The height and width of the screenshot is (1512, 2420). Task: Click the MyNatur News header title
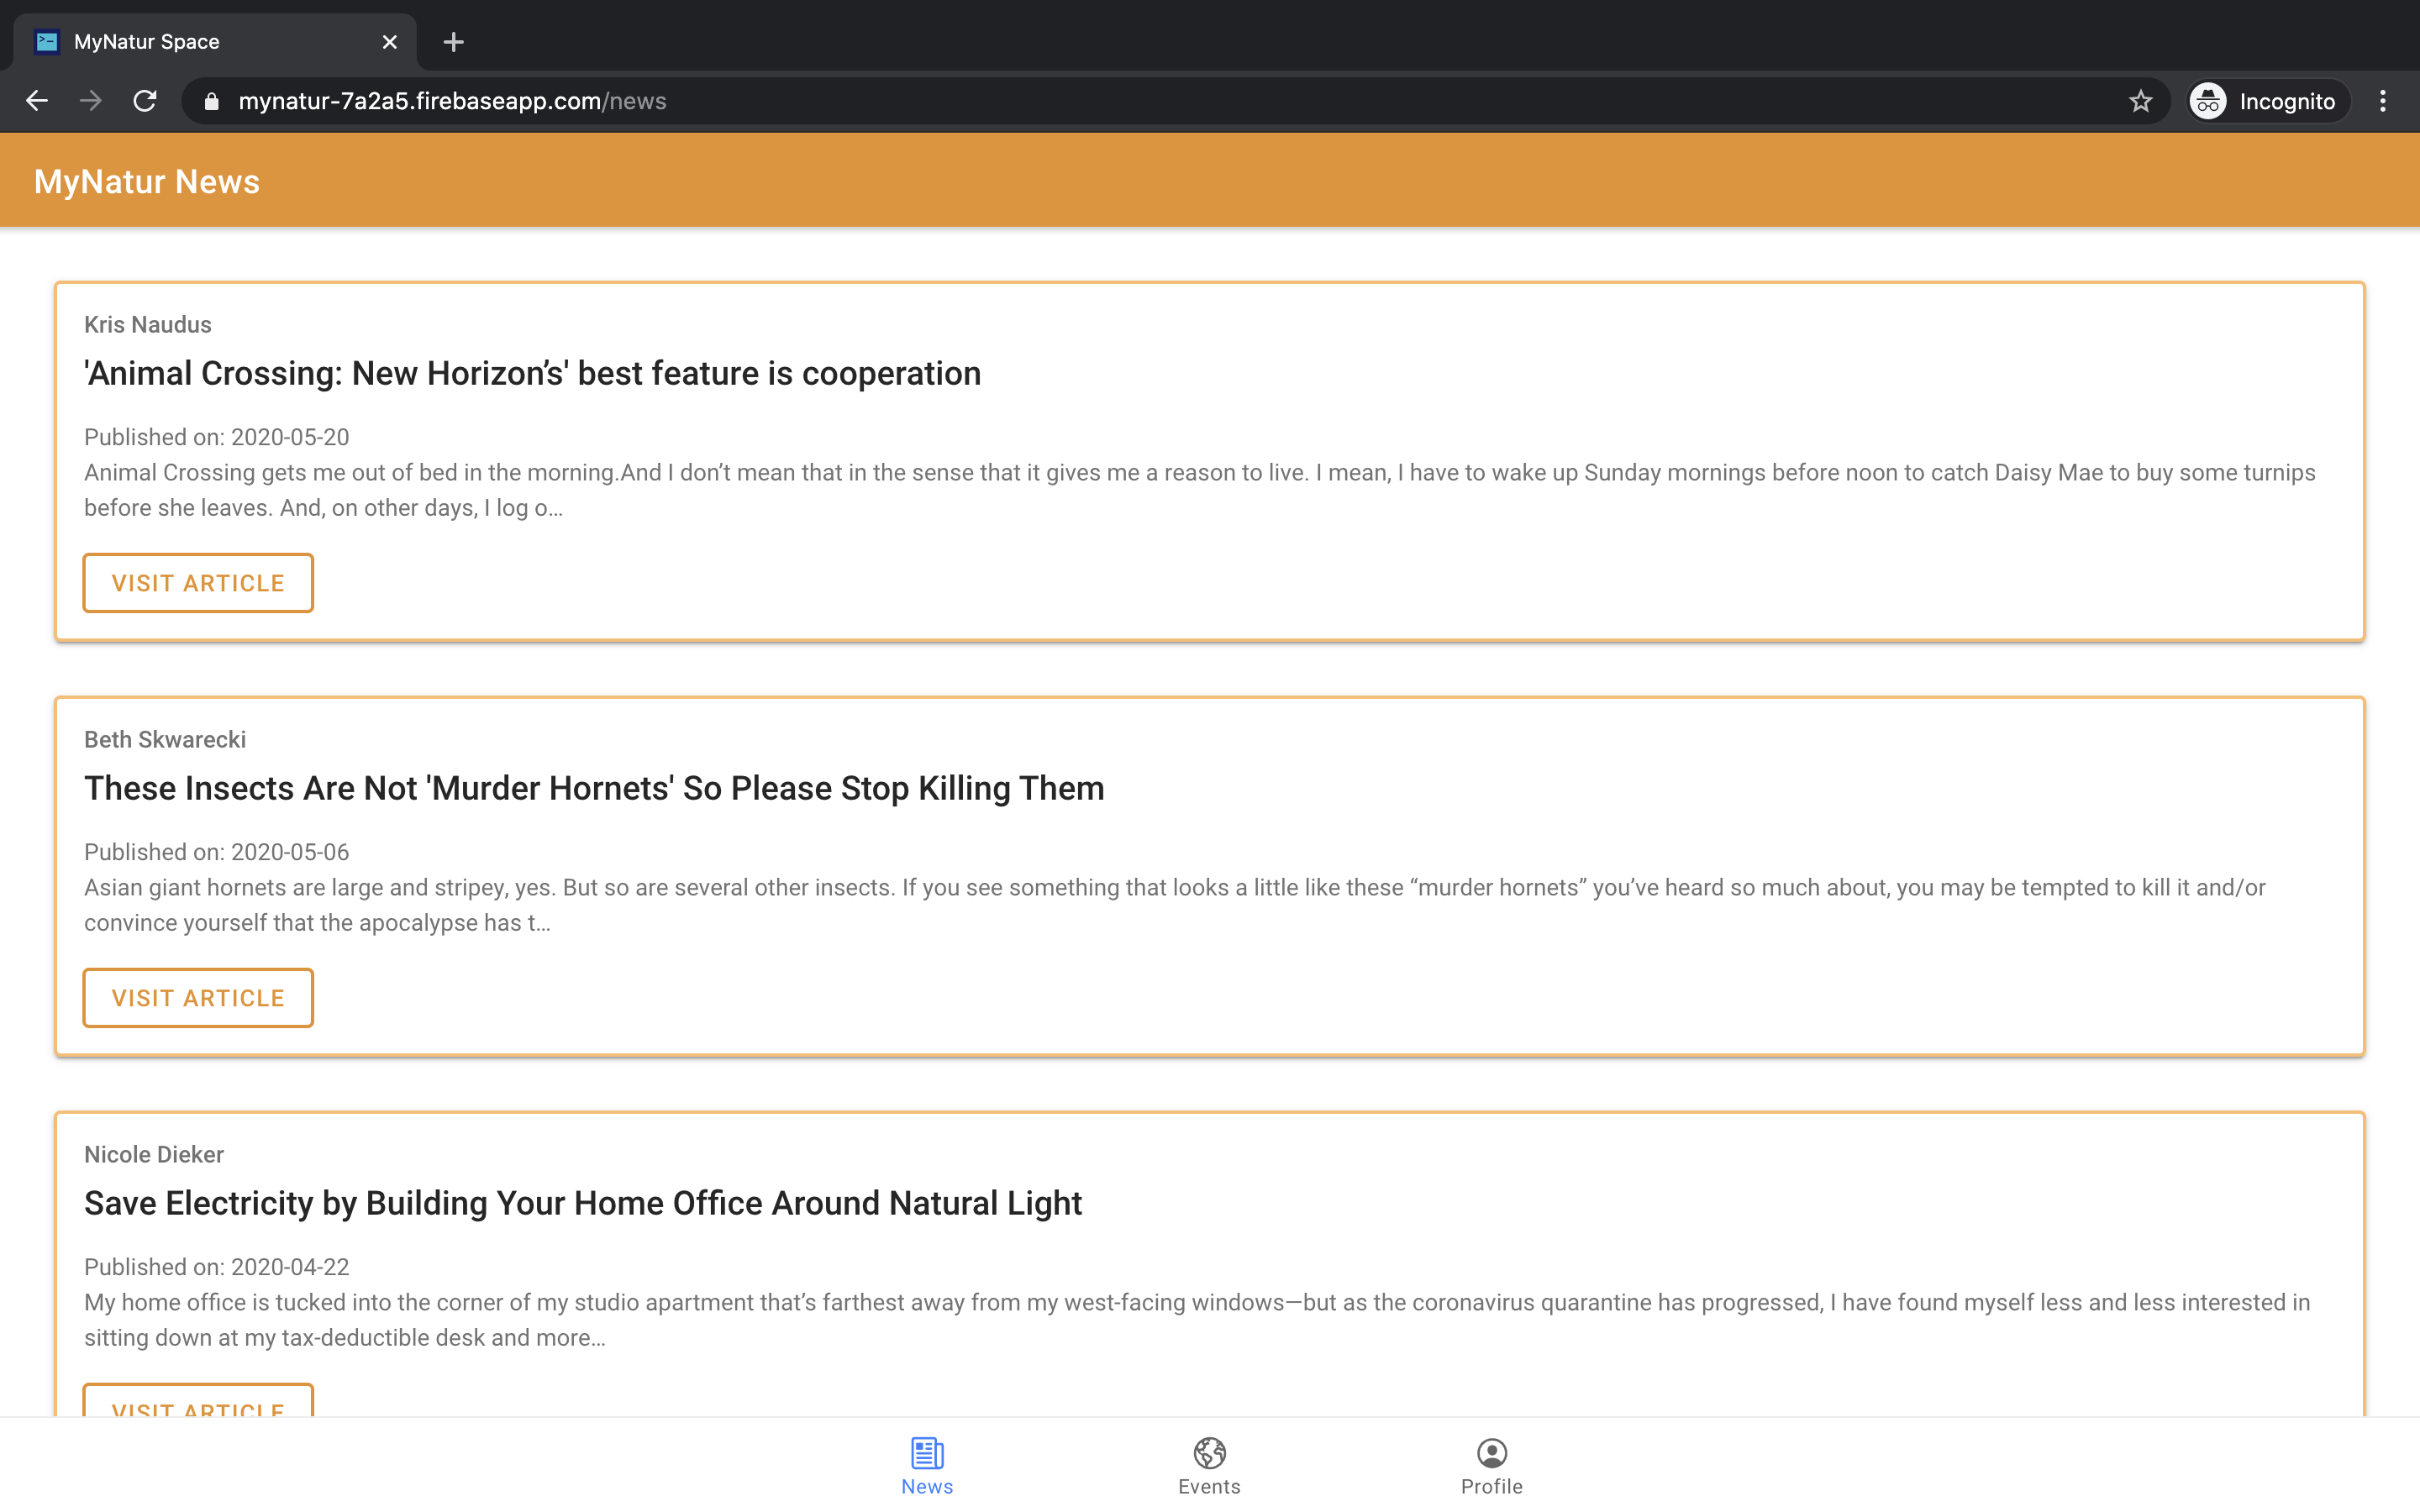(147, 182)
